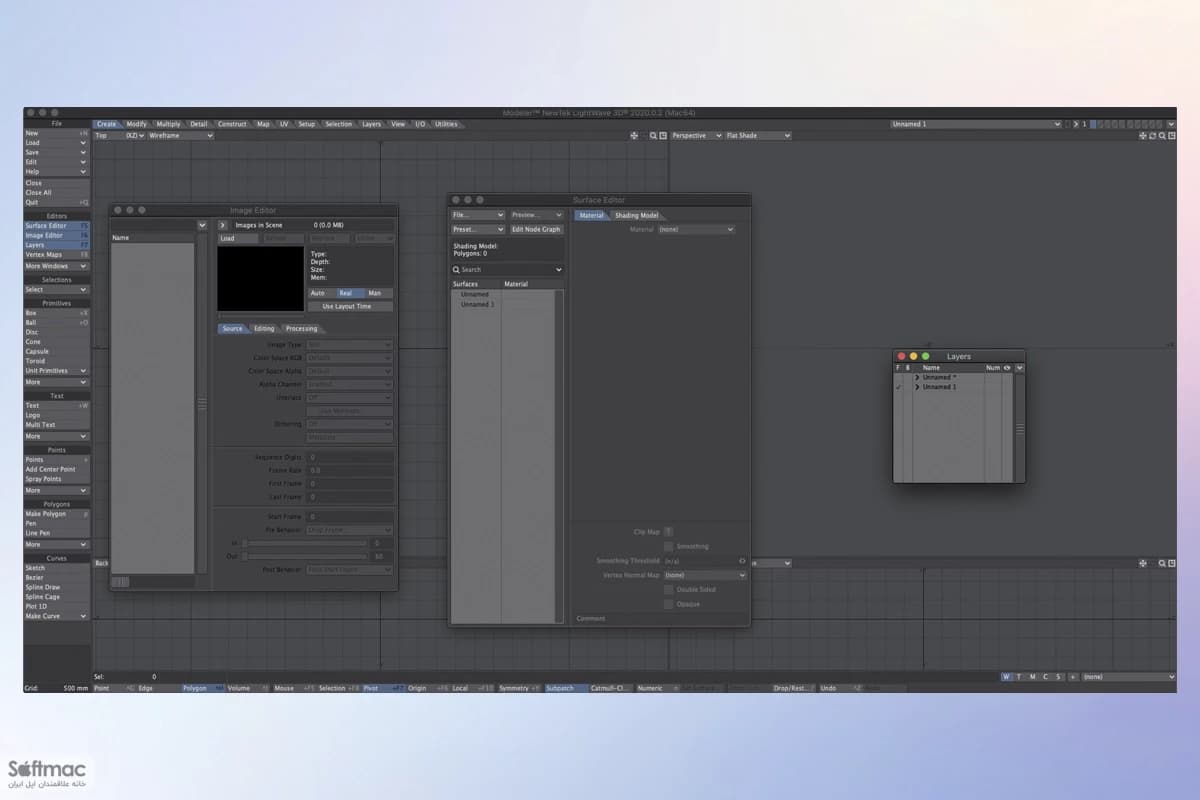
Task: Click the Make Polygon button
Action: (56, 514)
